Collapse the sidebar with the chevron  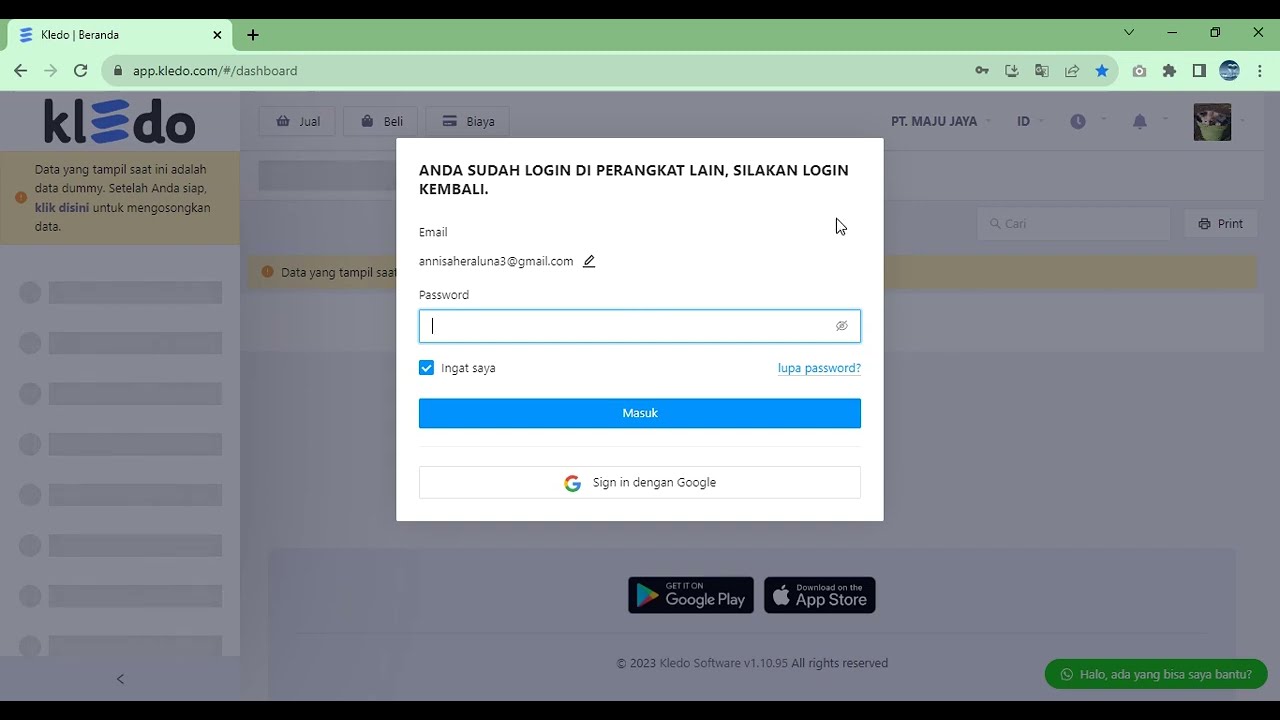point(120,679)
